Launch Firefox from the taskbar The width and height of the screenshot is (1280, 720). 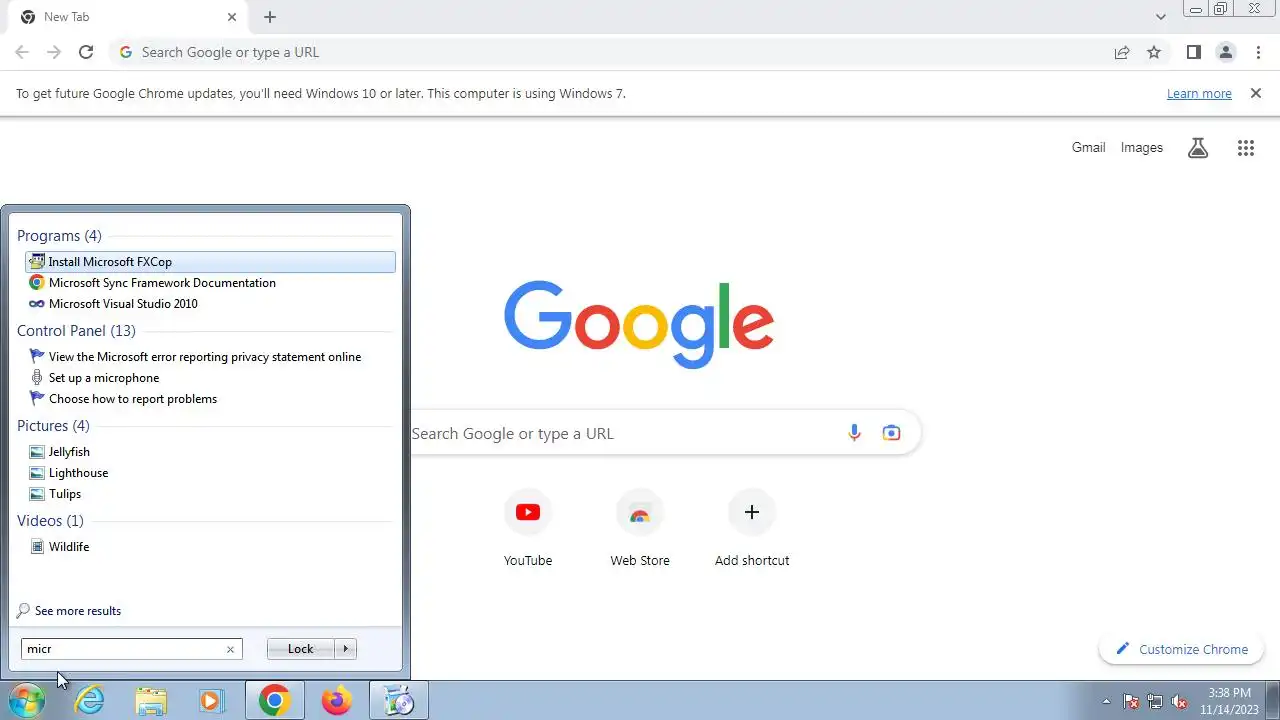pyautogui.click(x=336, y=700)
